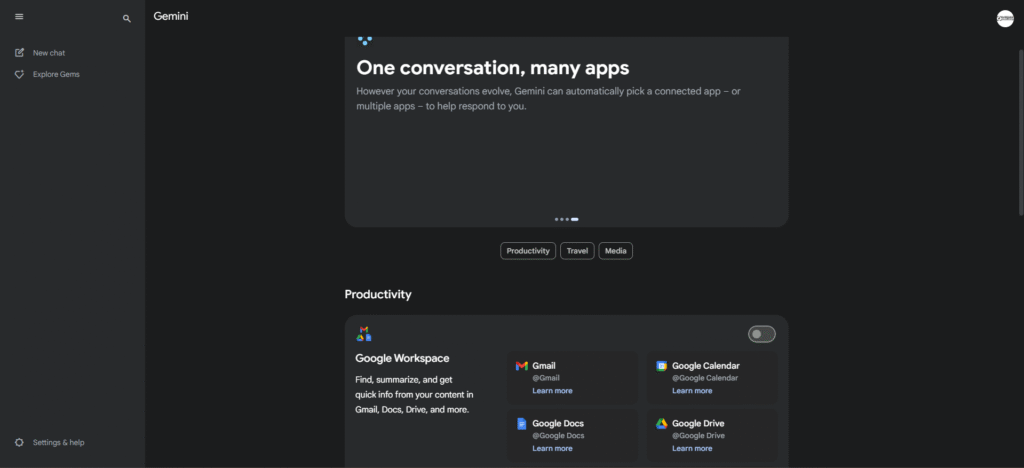1024x468 pixels.
Task: Click the '@Google Drive' handle text
Action: [698, 435]
